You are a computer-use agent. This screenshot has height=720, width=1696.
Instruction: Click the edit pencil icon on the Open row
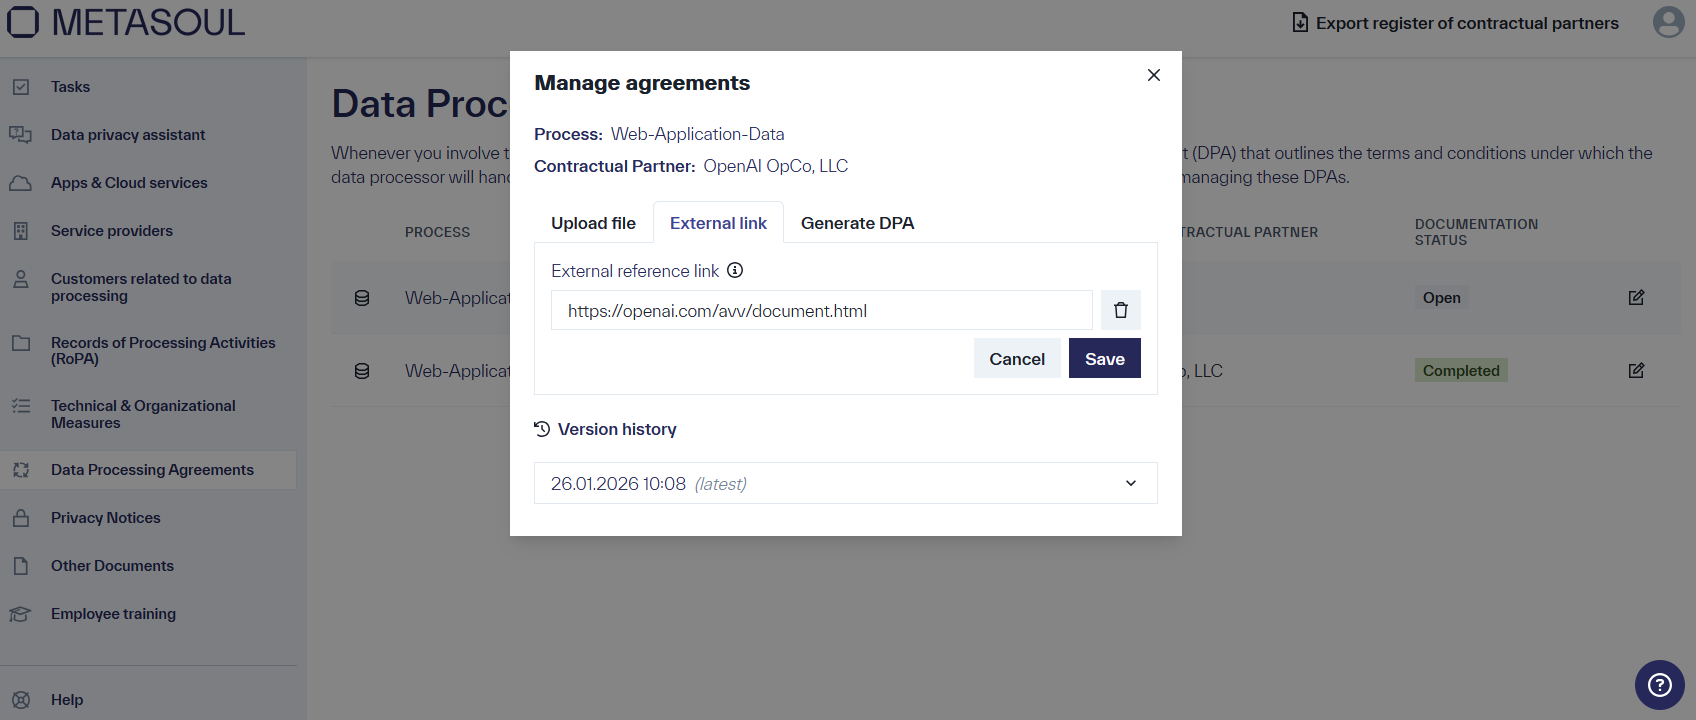(x=1636, y=297)
